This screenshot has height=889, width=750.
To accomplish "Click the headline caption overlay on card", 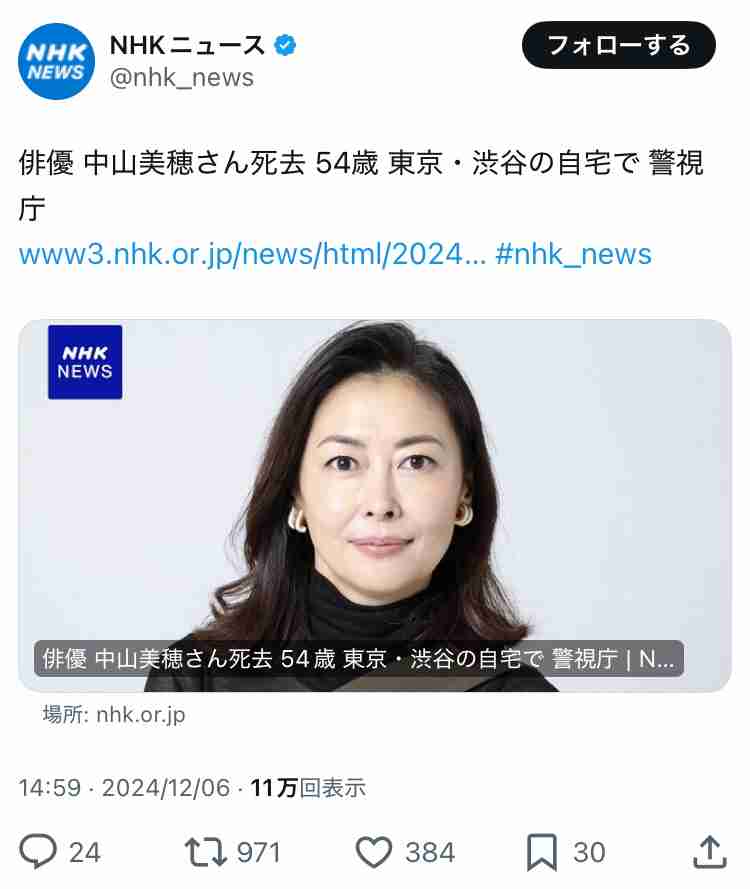I will 359,659.
